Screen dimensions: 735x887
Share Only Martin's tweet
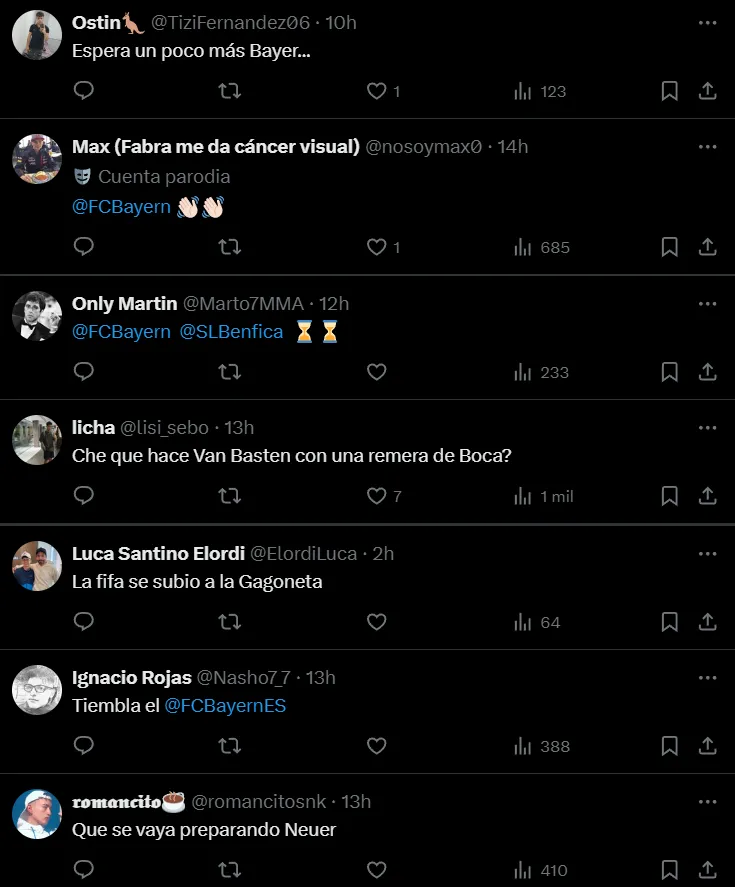point(707,372)
